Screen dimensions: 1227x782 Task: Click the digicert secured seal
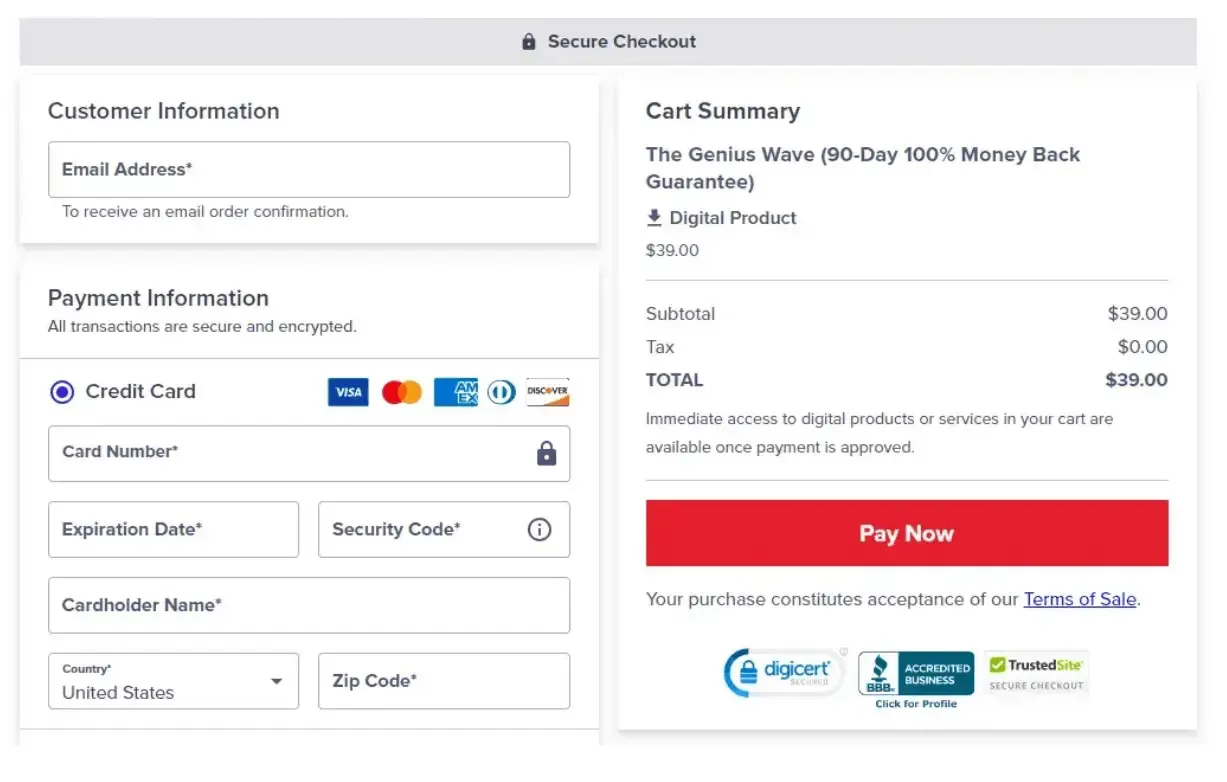[x=785, y=672]
